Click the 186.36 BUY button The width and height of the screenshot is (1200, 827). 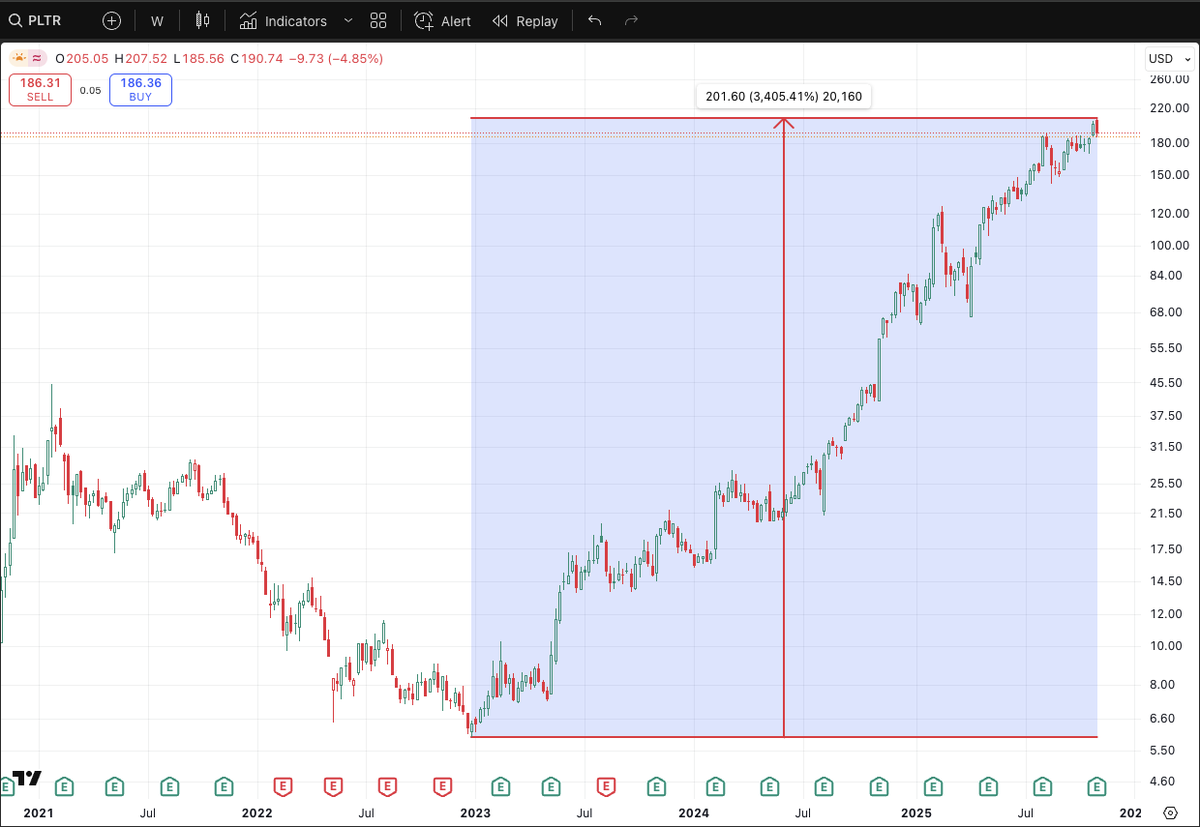tap(140, 90)
